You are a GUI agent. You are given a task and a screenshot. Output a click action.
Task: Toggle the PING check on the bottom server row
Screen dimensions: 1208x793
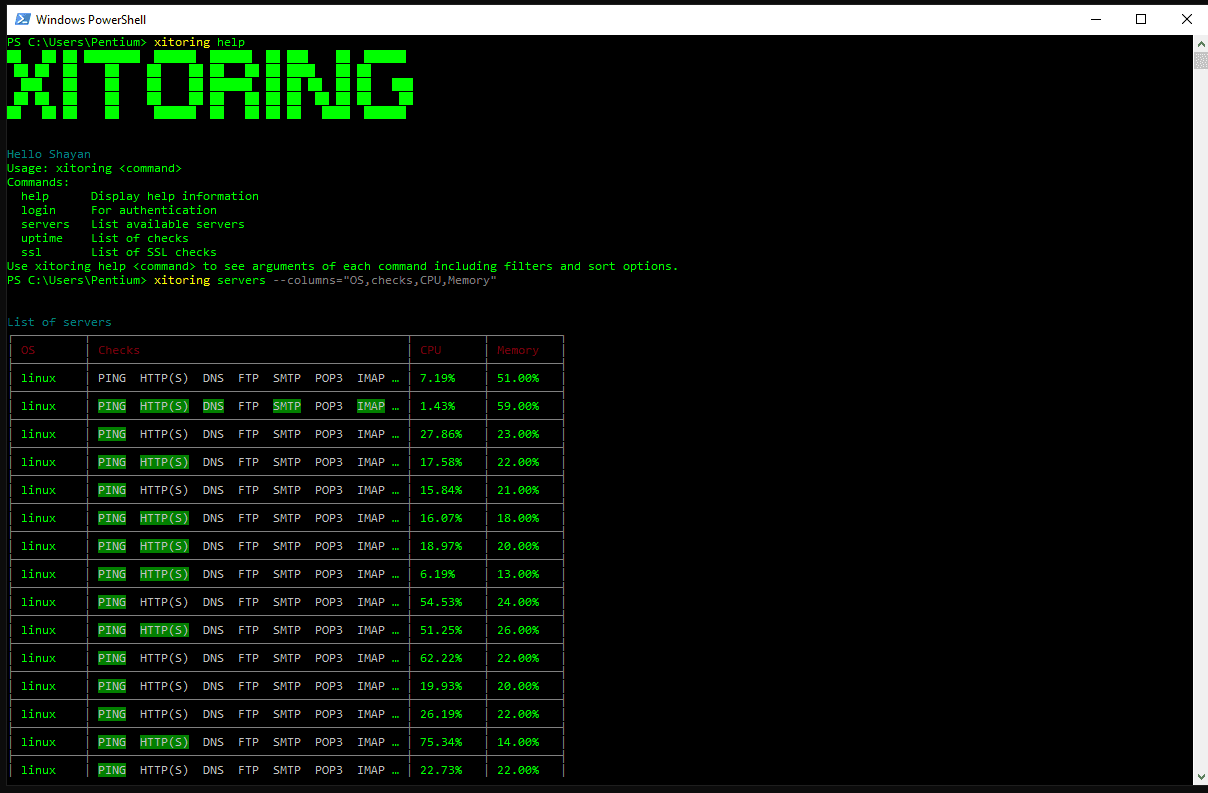coord(111,769)
